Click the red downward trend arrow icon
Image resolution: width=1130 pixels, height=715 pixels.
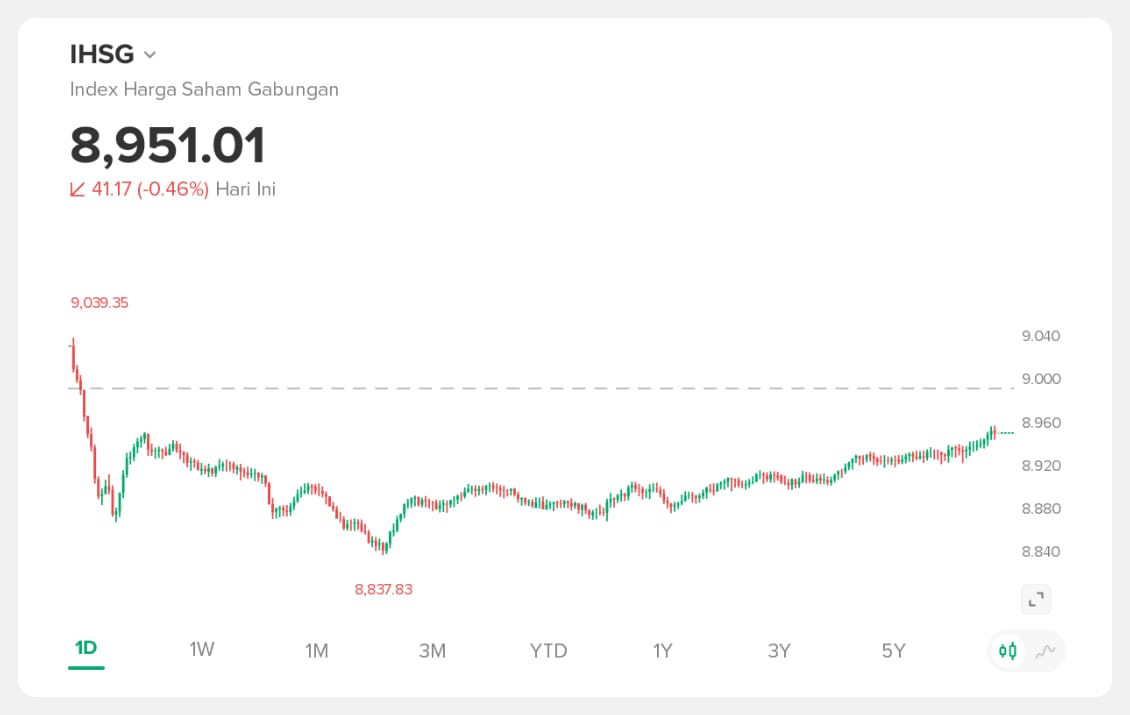pos(77,189)
